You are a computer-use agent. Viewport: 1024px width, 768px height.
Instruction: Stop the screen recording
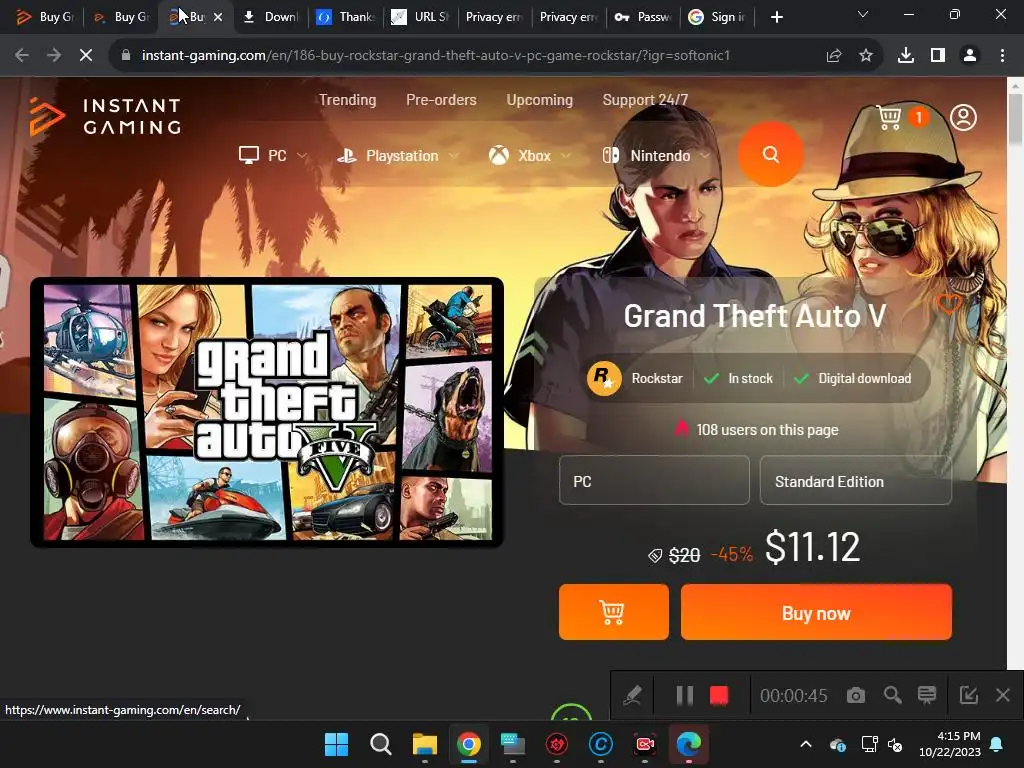[719, 696]
